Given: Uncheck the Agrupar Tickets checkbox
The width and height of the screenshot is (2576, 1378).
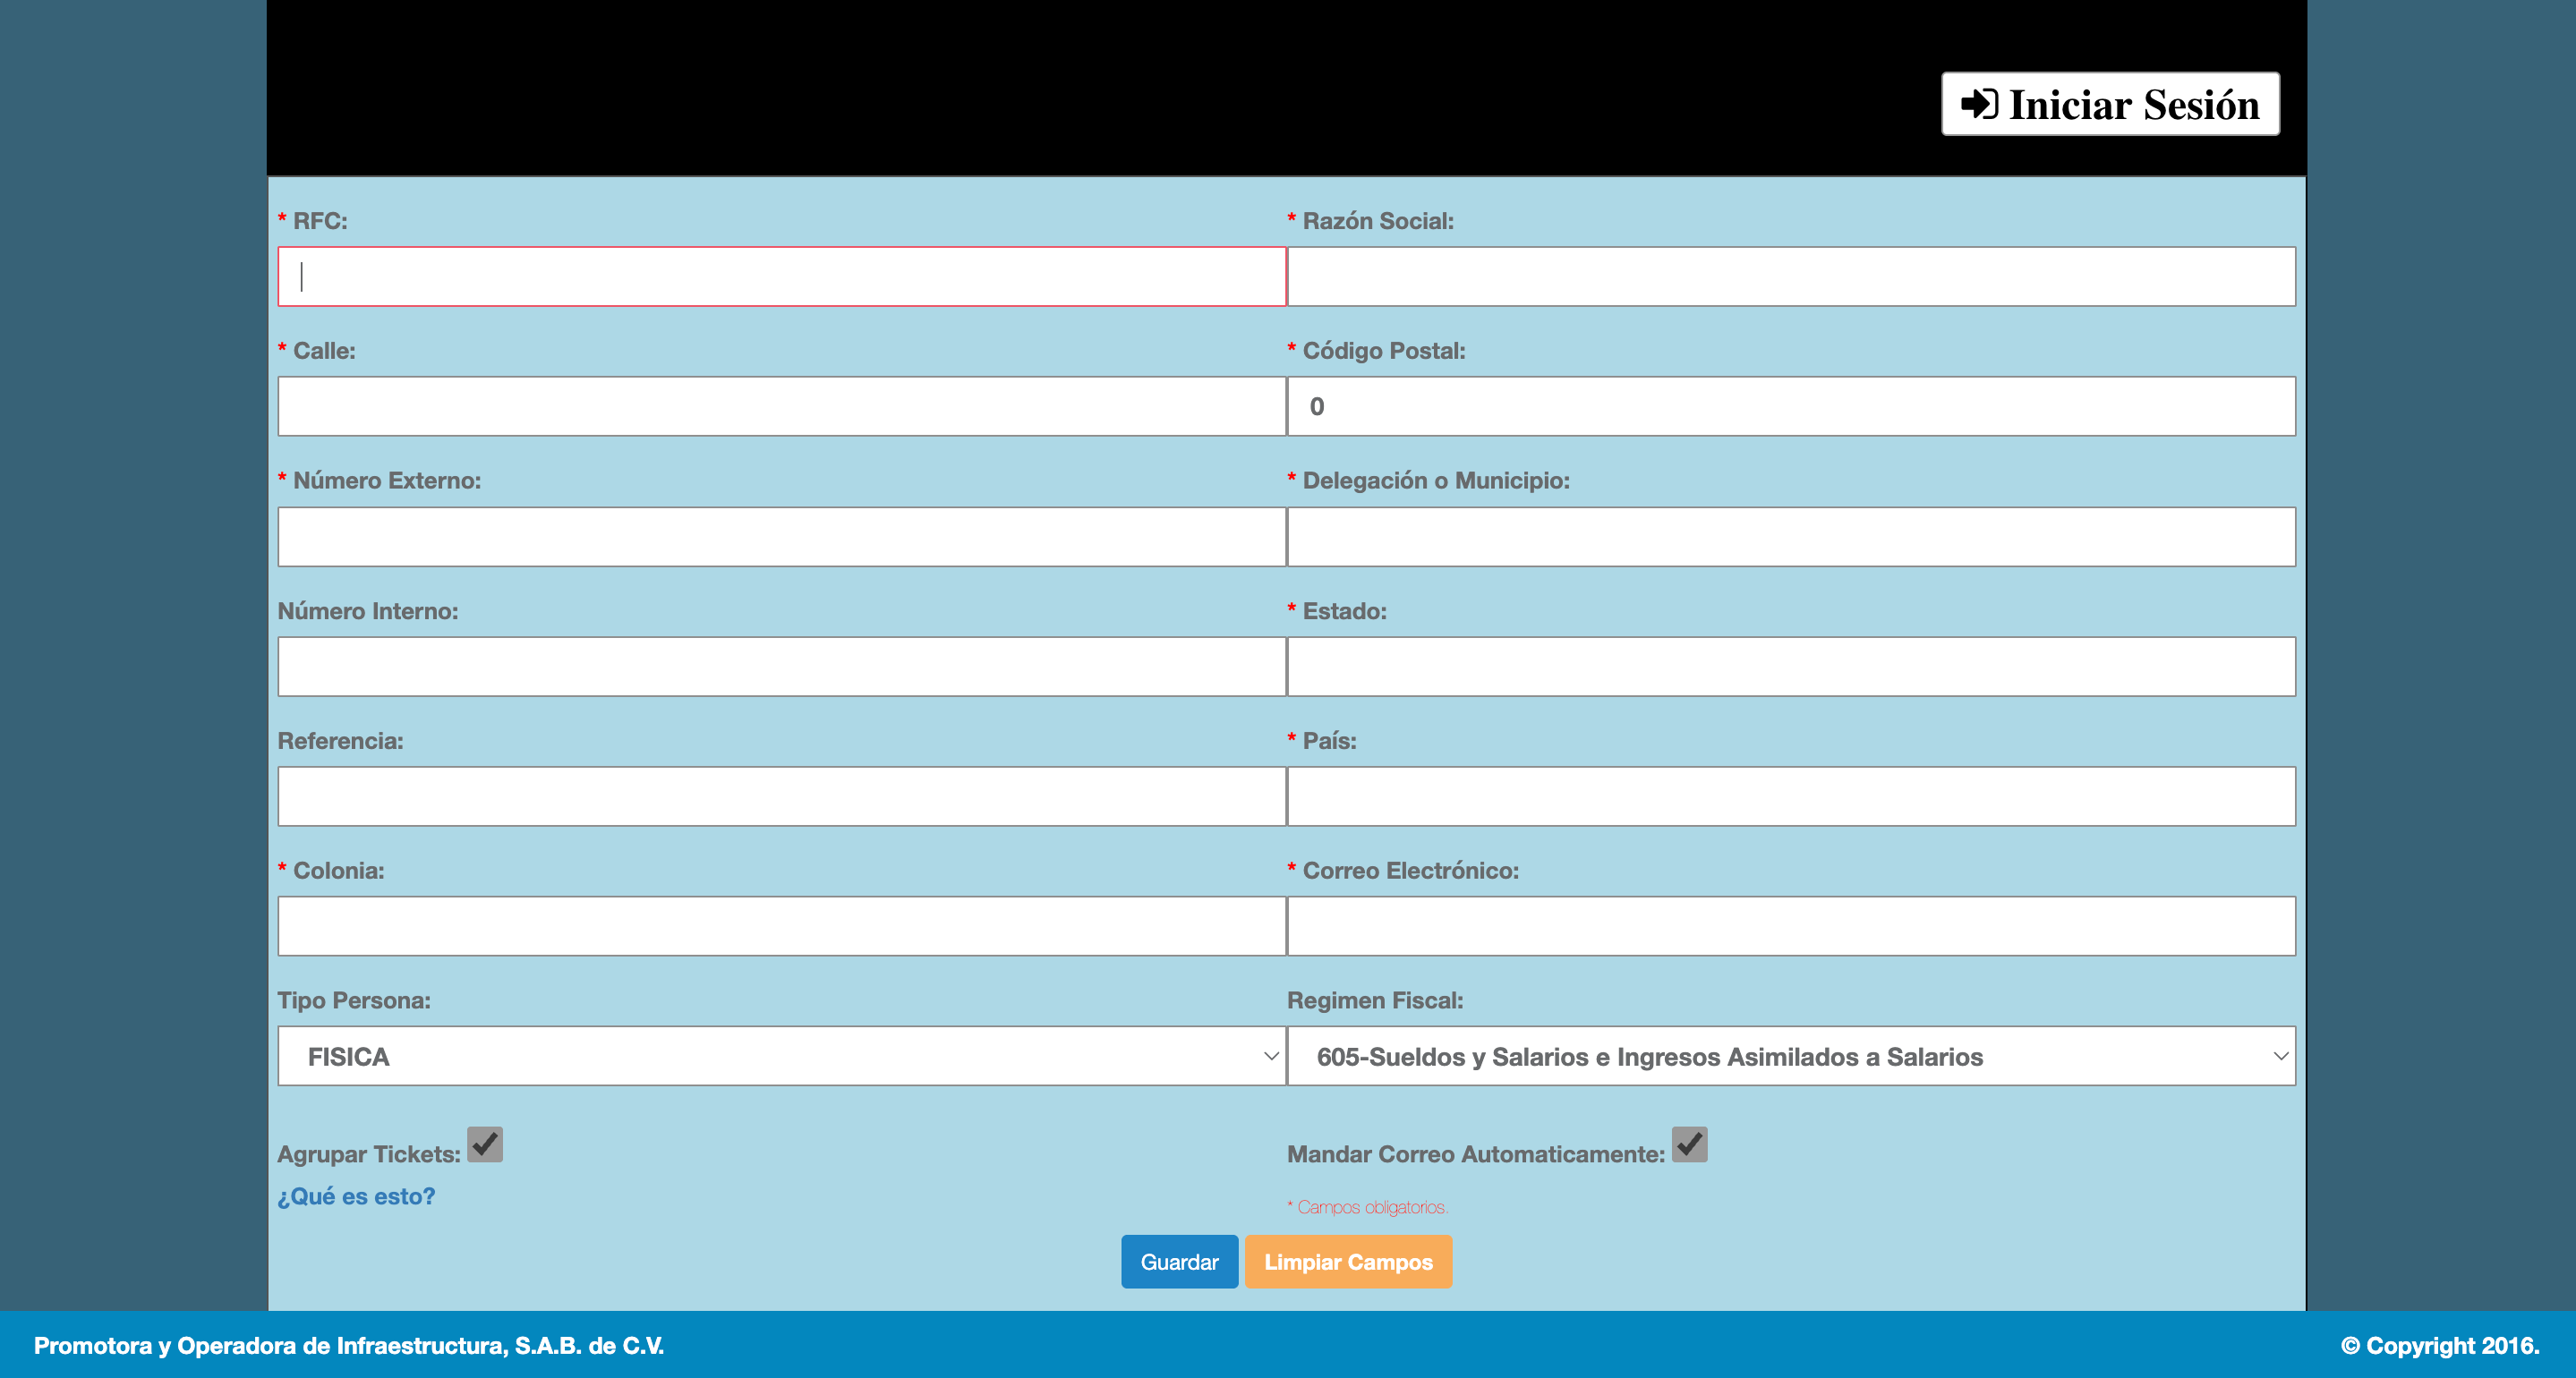Looking at the screenshot, I should coord(485,1145).
